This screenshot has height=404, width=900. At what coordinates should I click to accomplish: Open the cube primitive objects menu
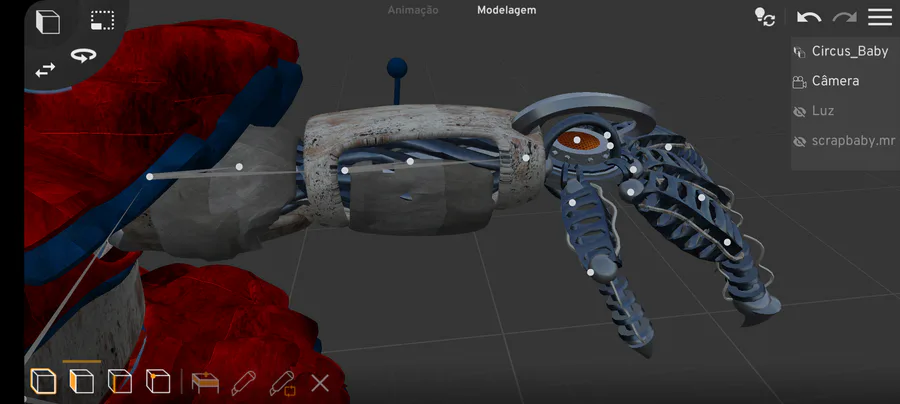pyautogui.click(x=48, y=22)
